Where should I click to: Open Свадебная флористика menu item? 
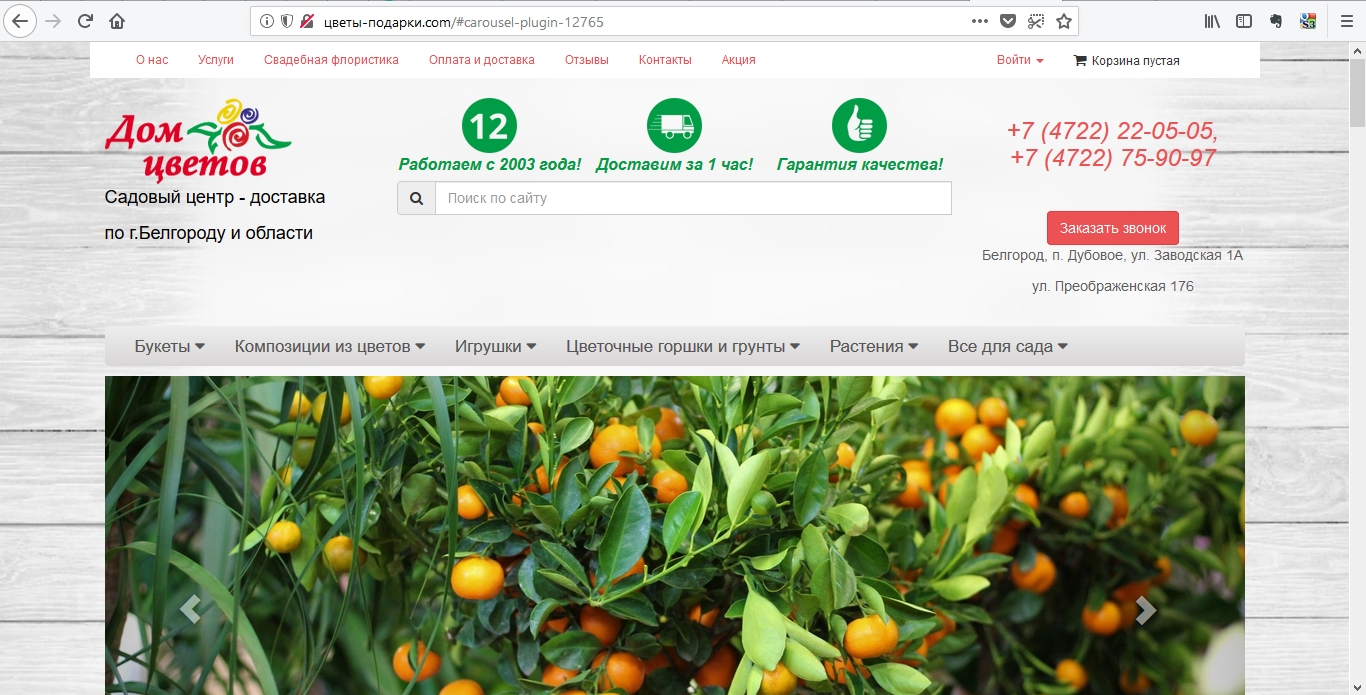tap(331, 60)
